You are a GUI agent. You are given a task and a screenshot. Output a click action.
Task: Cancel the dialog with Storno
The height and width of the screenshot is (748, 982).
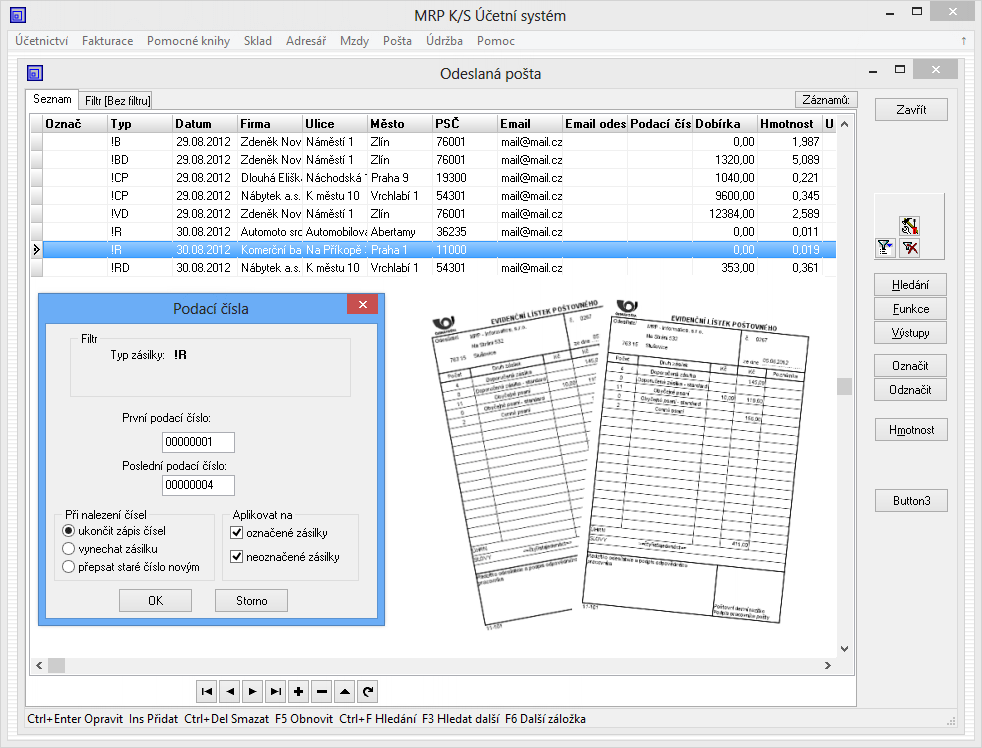point(252,601)
